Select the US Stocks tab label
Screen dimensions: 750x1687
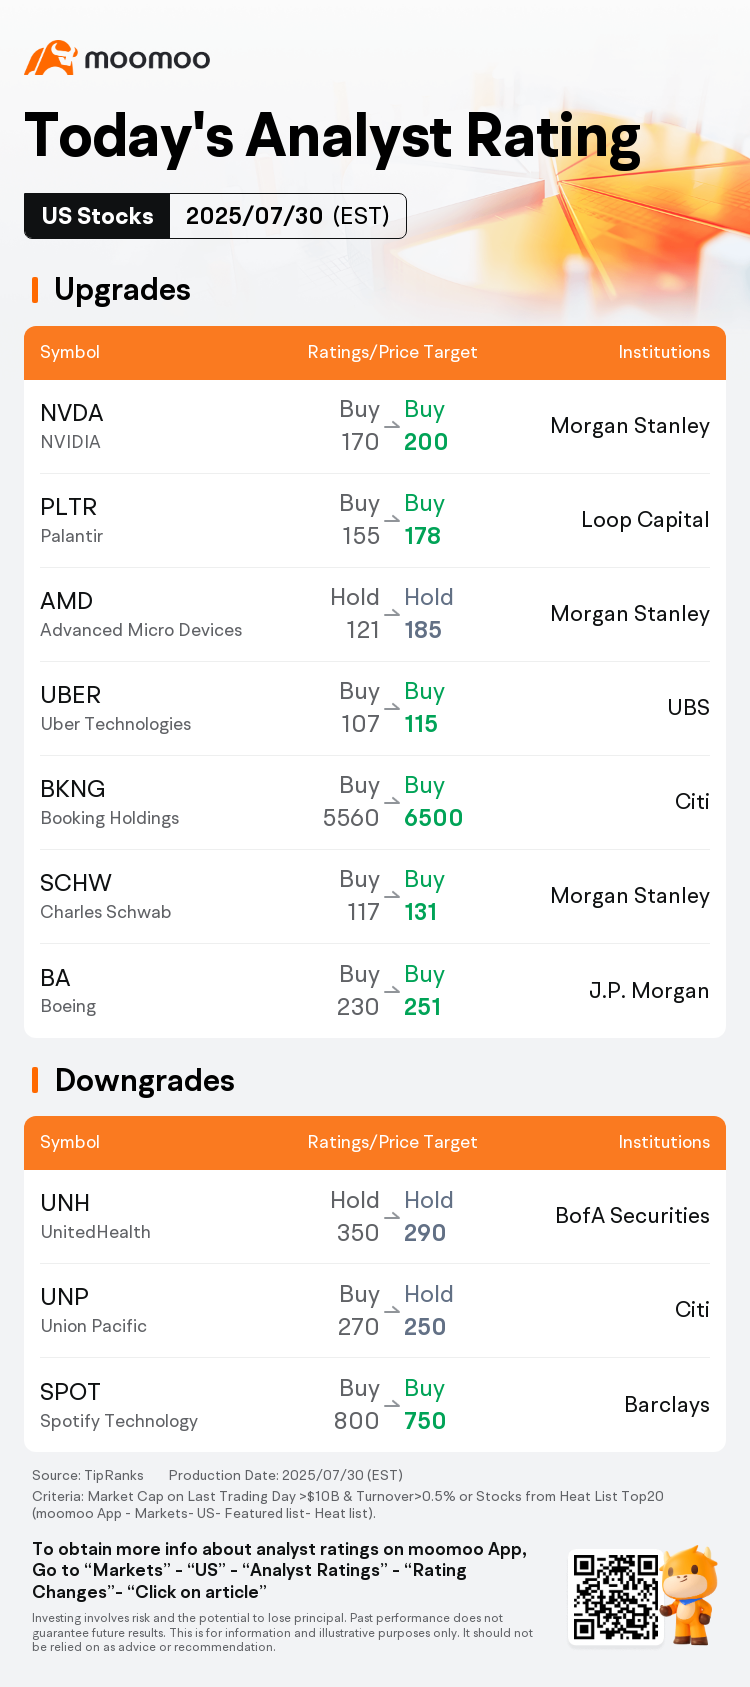pyautogui.click(x=97, y=216)
